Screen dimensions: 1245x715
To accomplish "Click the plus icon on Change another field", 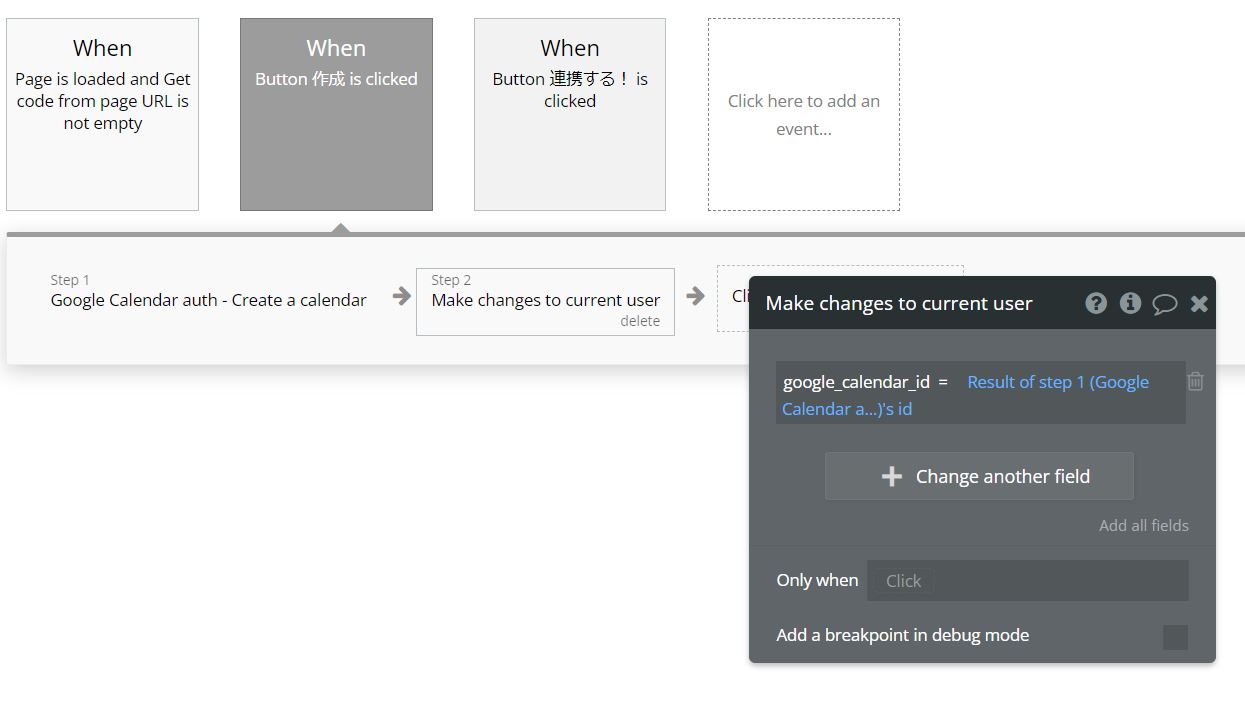I will click(891, 477).
